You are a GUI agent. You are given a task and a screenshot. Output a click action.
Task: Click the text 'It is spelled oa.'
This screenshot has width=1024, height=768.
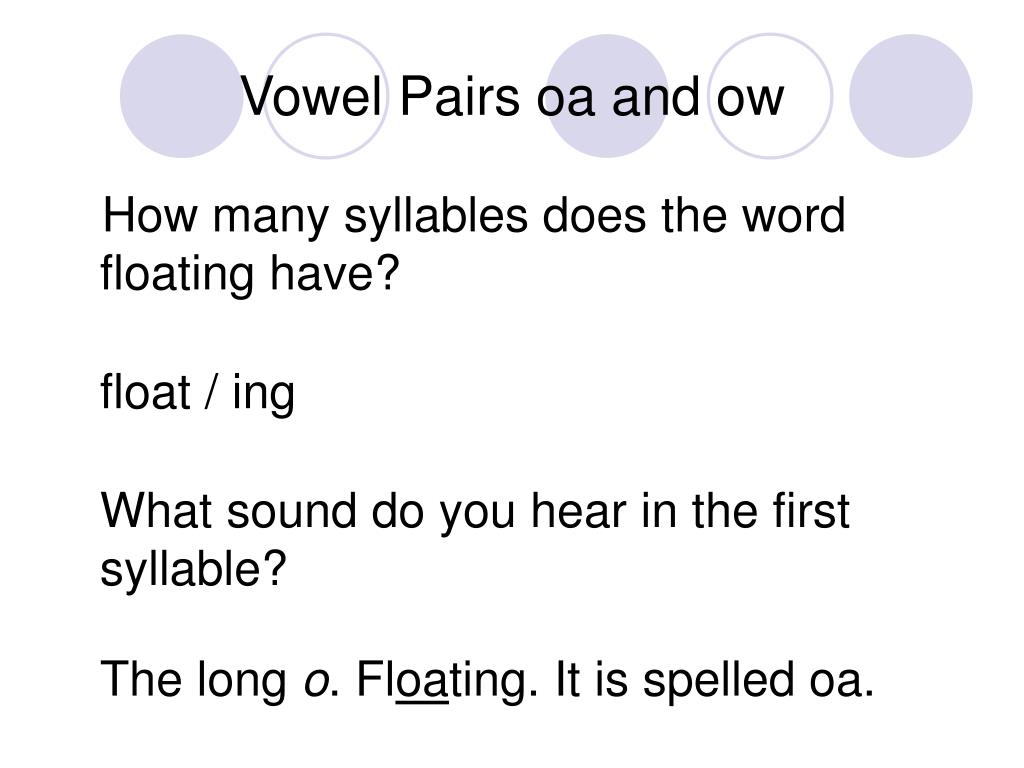714,682
